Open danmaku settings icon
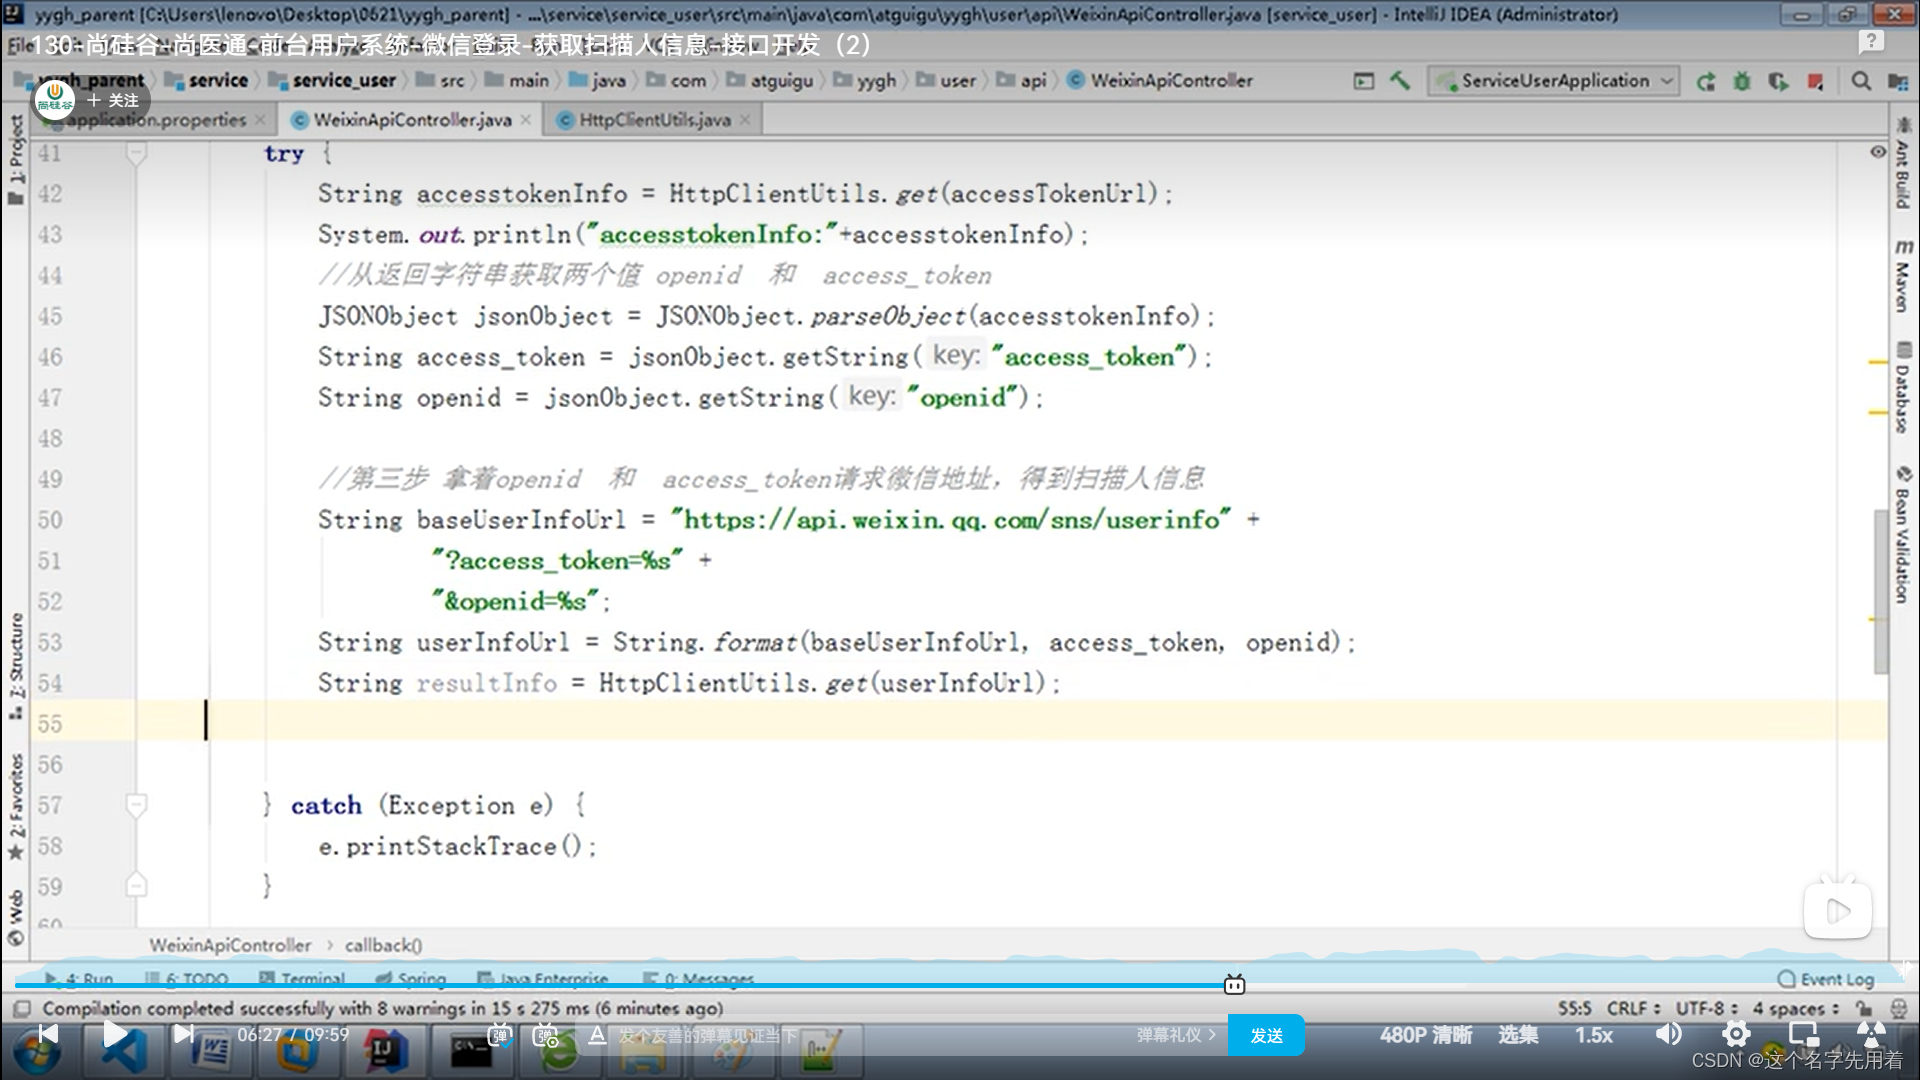1920x1080 pixels. pos(546,1036)
